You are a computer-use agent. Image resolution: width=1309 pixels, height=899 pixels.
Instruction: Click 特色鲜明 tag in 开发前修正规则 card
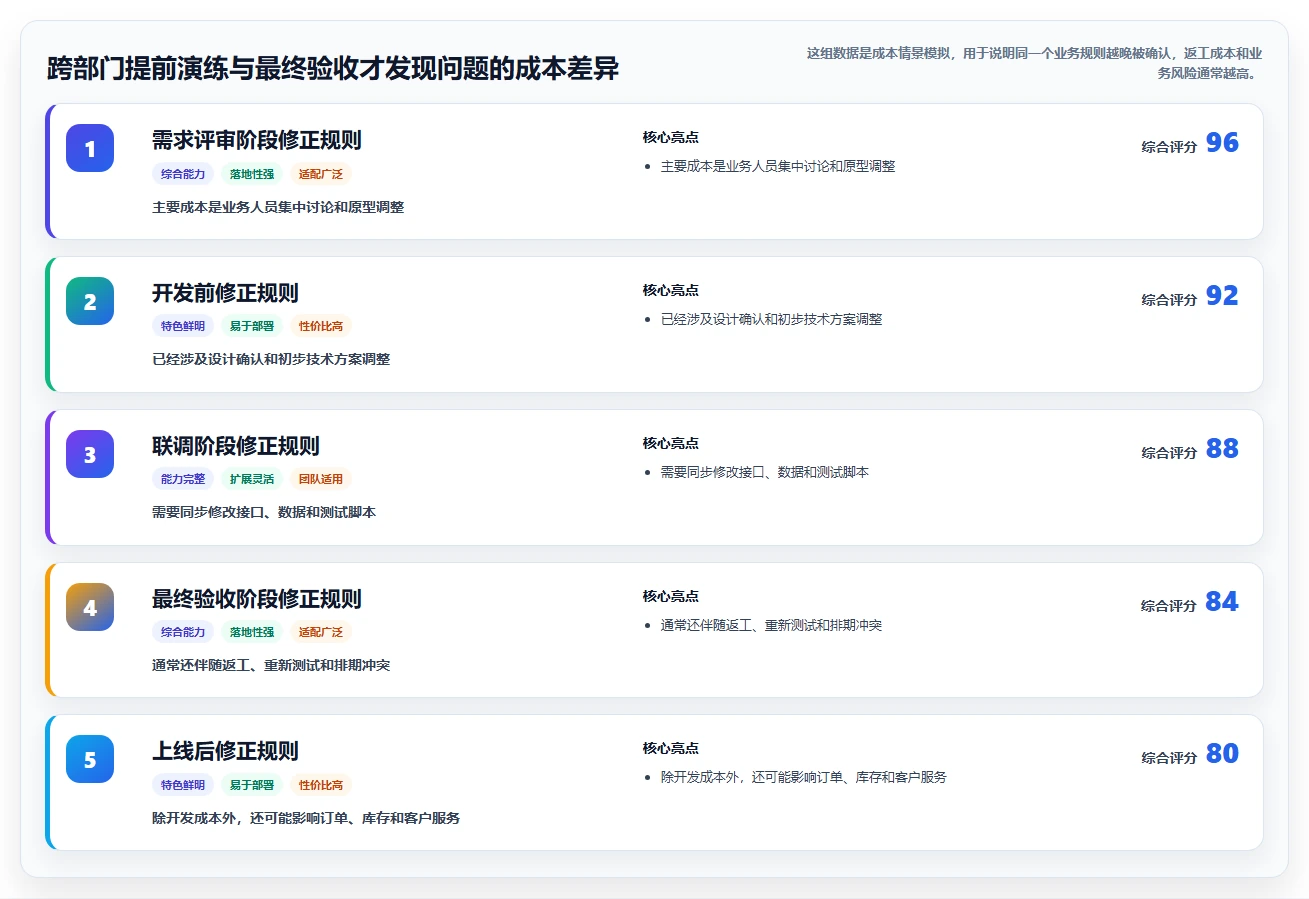[183, 326]
